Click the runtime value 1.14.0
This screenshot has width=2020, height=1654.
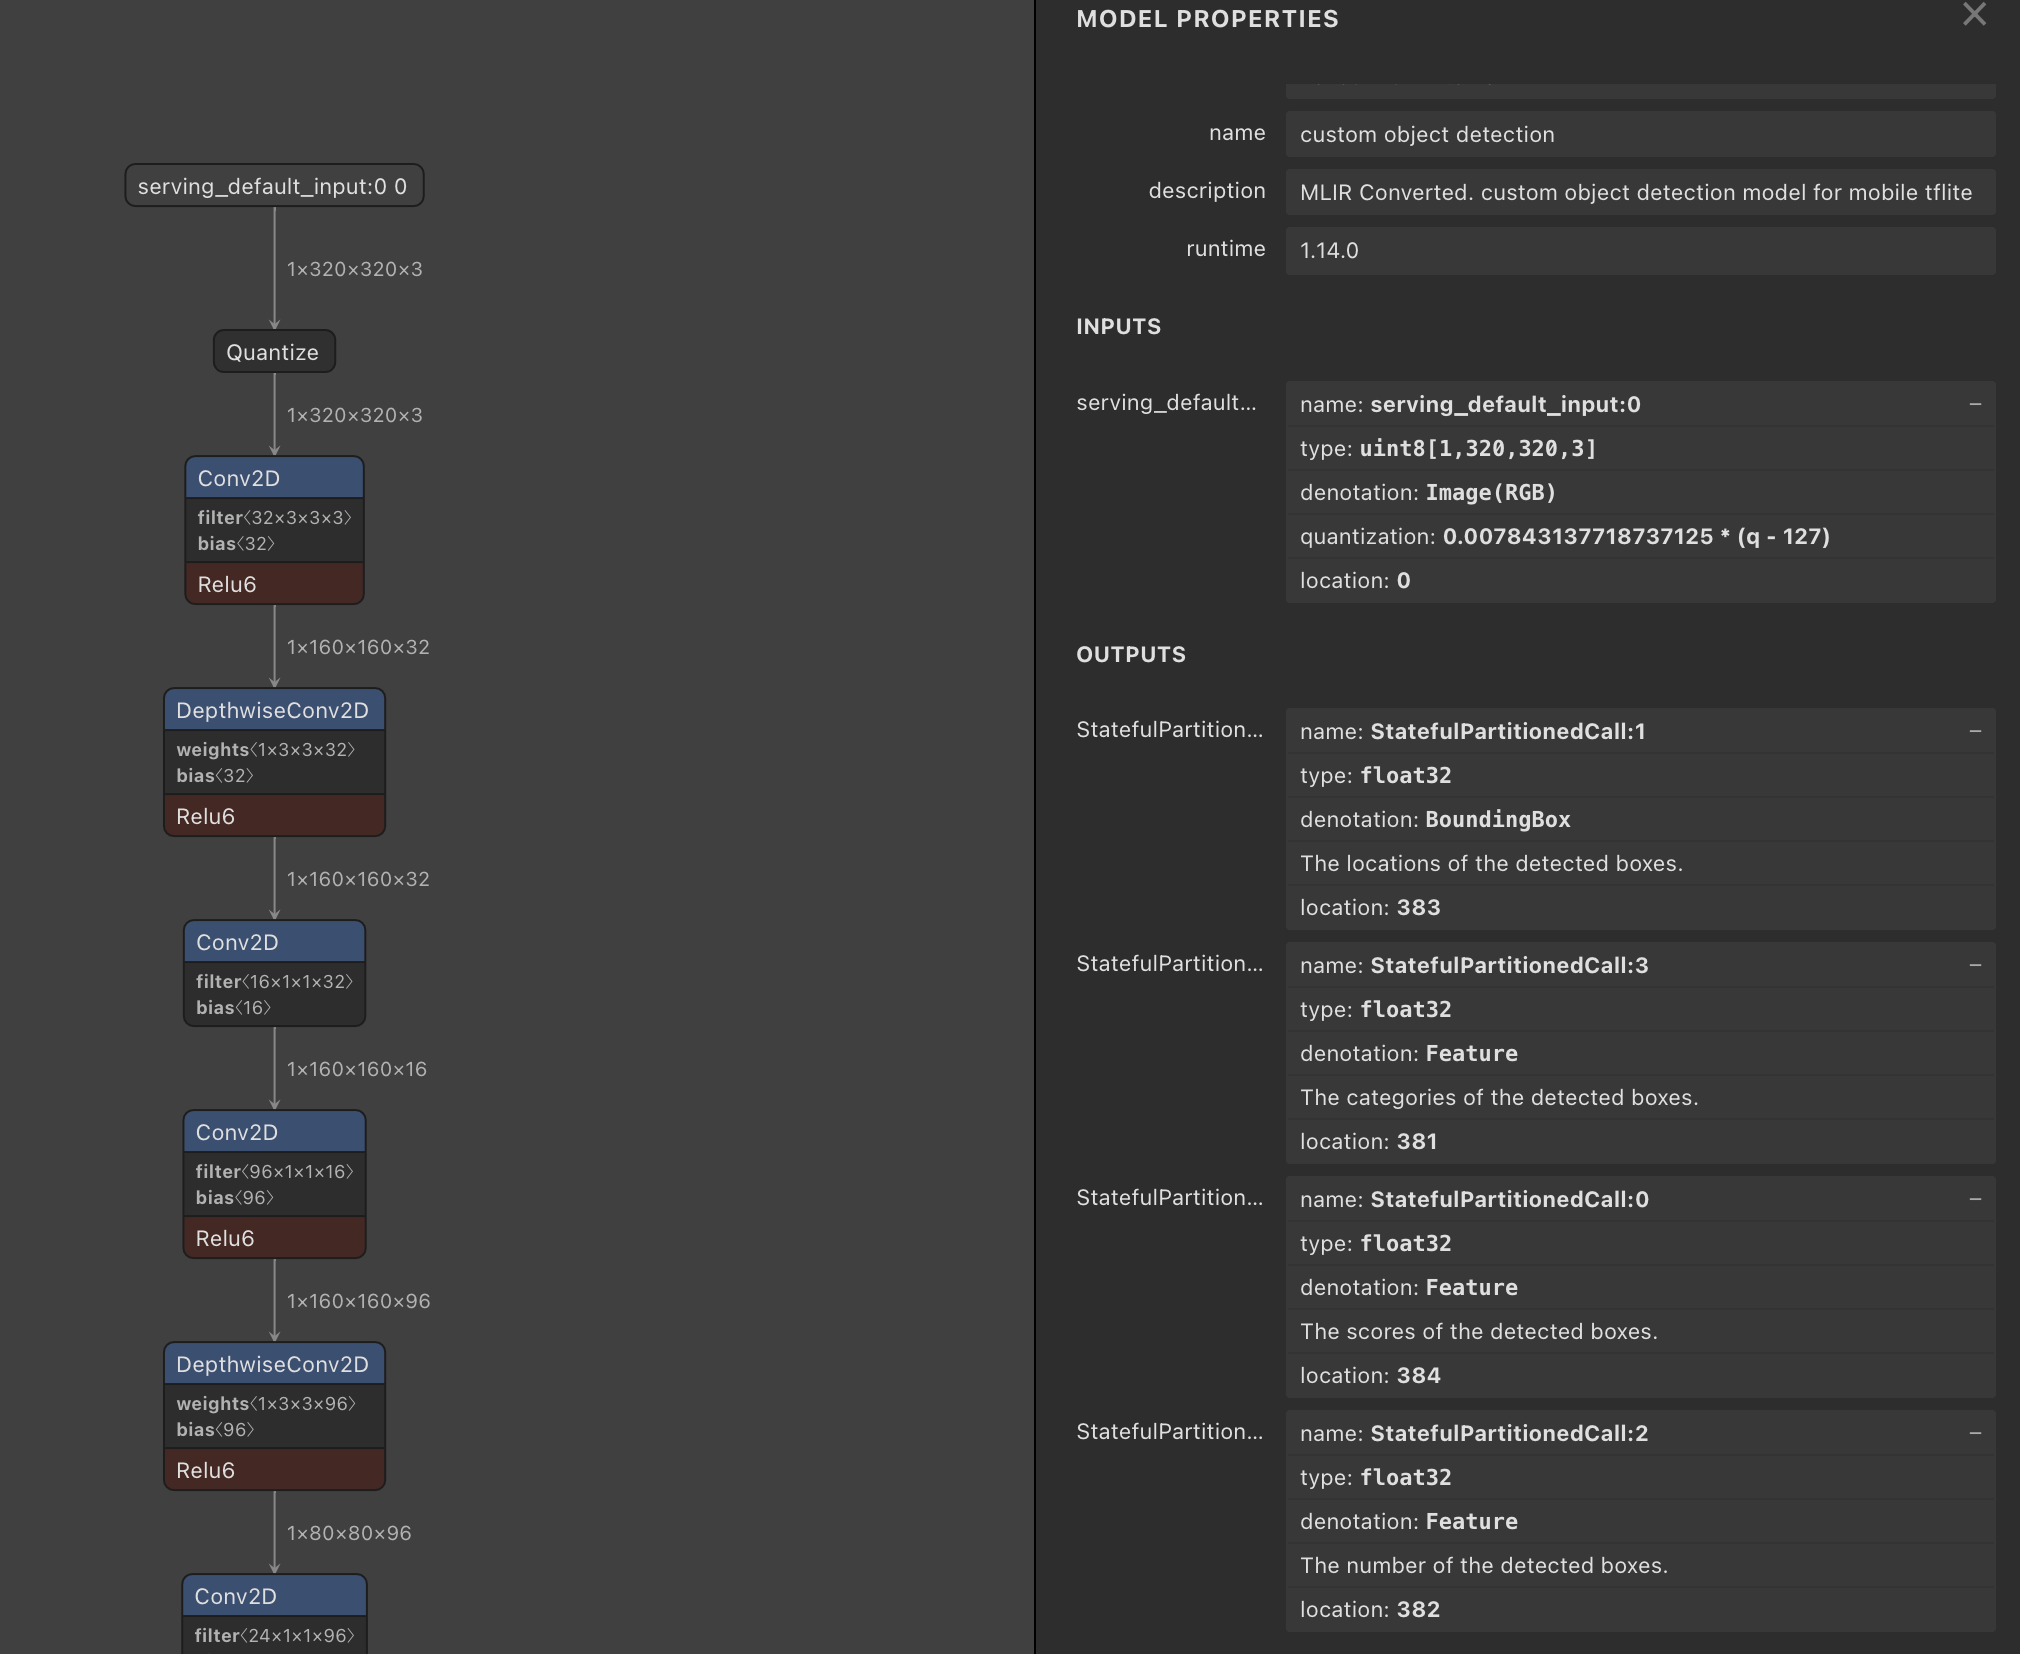point(1638,250)
